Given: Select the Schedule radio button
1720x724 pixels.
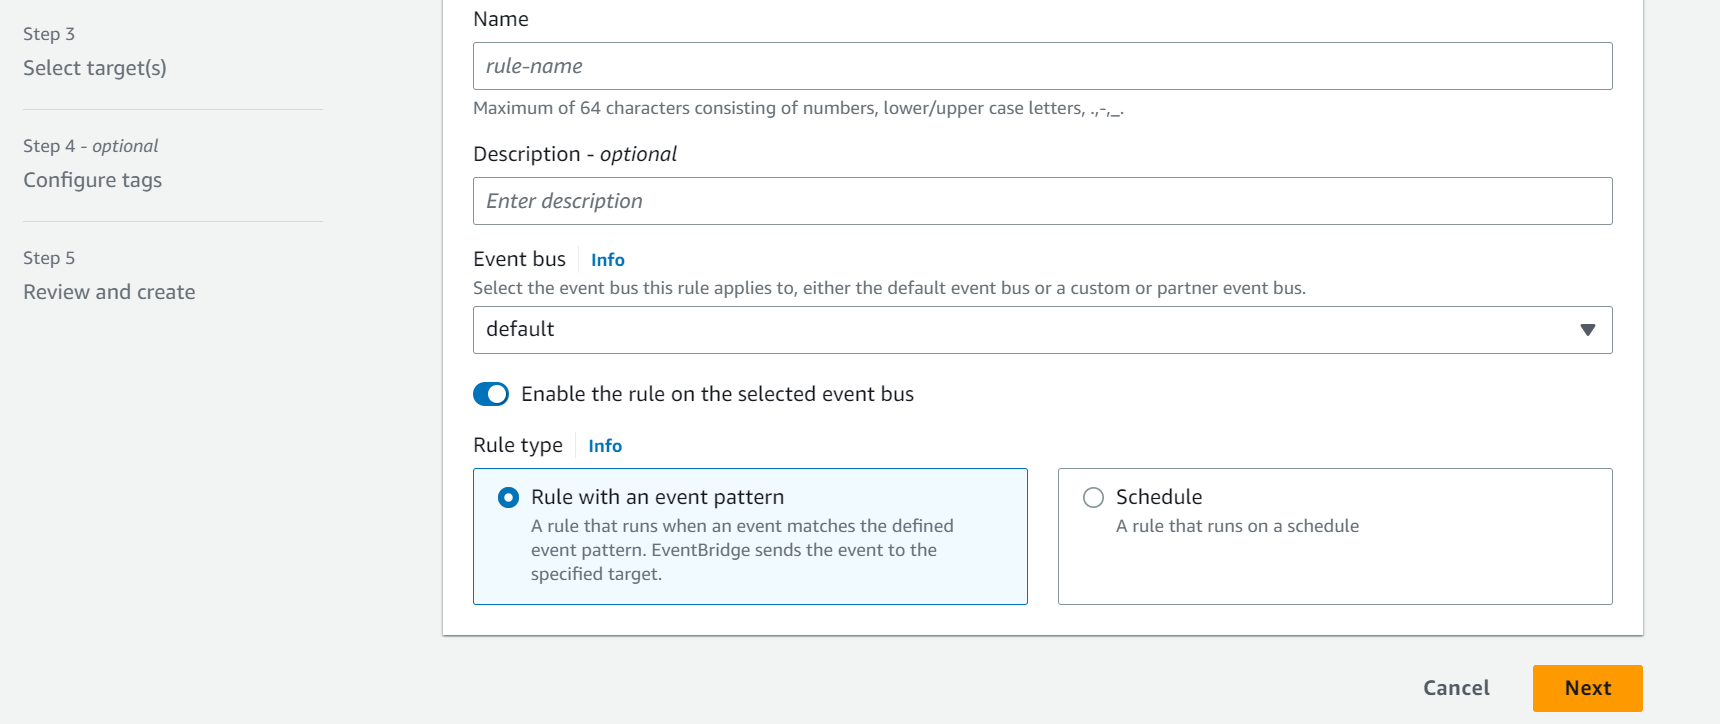Looking at the screenshot, I should point(1094,497).
